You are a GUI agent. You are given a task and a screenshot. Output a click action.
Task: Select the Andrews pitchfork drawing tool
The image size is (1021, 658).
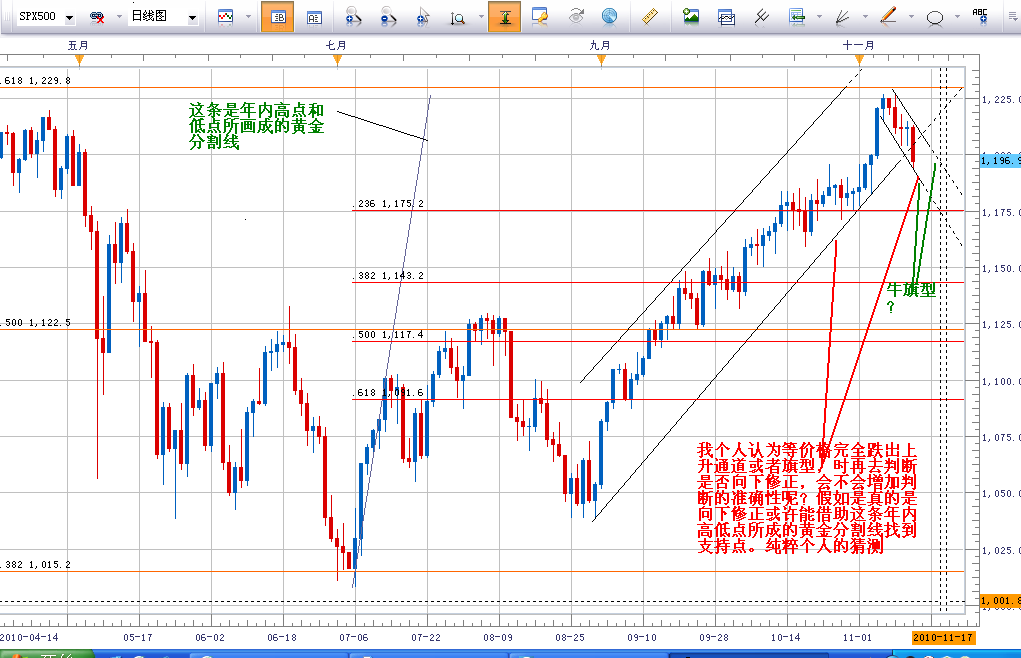(x=761, y=17)
